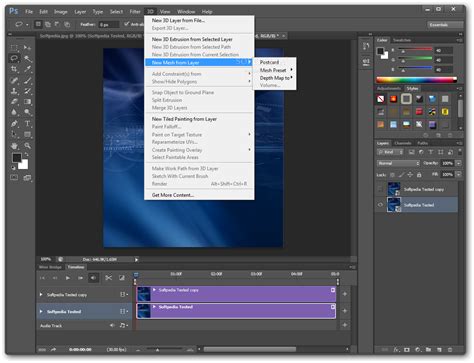Select the Rectangle shape tool
The image size is (474, 363).
27,134
